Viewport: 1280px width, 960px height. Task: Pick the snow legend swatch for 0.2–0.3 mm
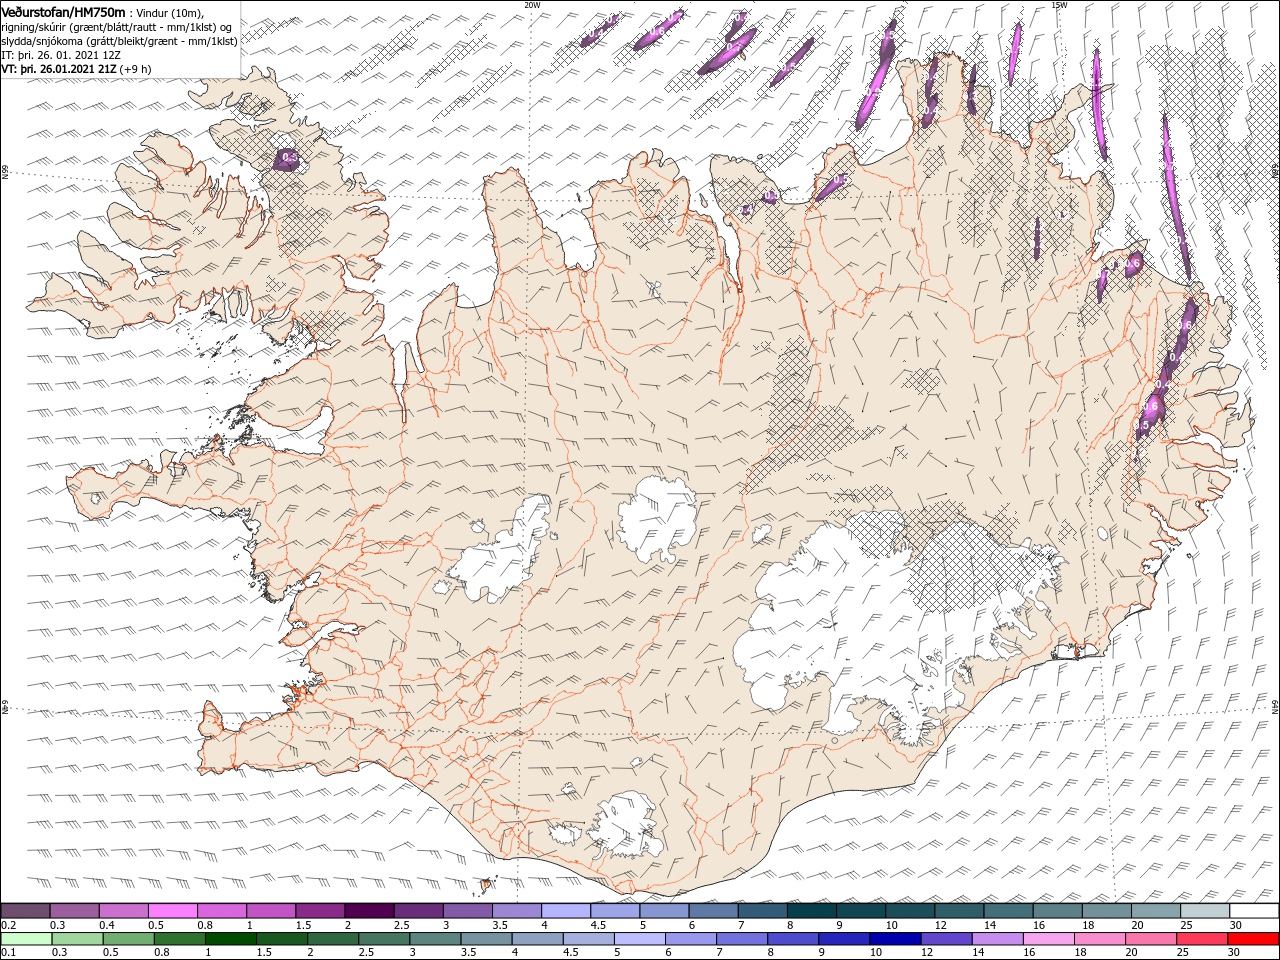(26, 911)
